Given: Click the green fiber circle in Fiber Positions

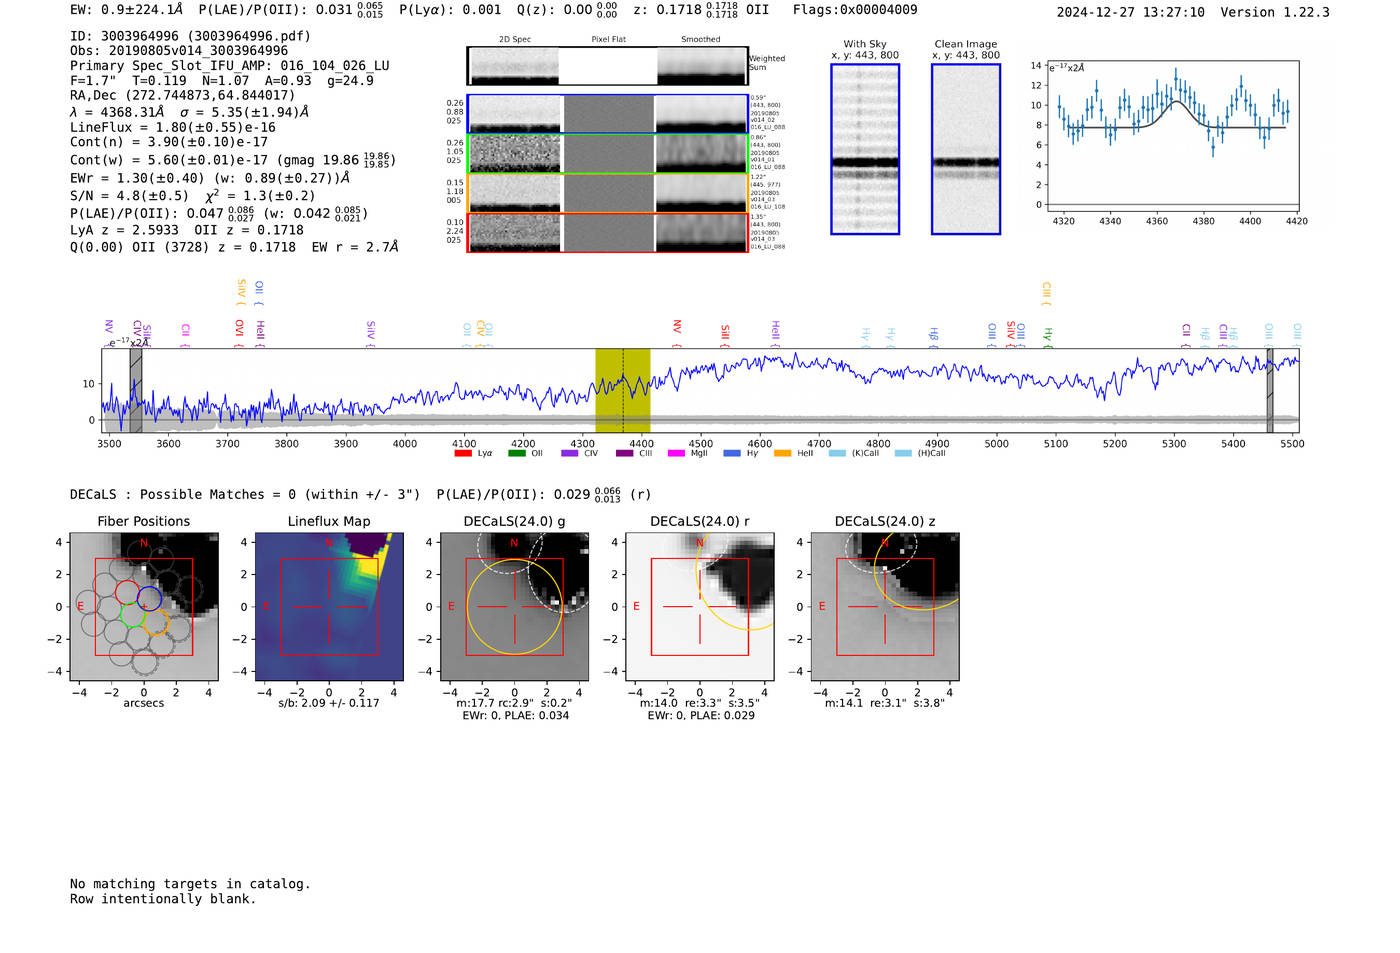Looking at the screenshot, I should pos(133,614).
